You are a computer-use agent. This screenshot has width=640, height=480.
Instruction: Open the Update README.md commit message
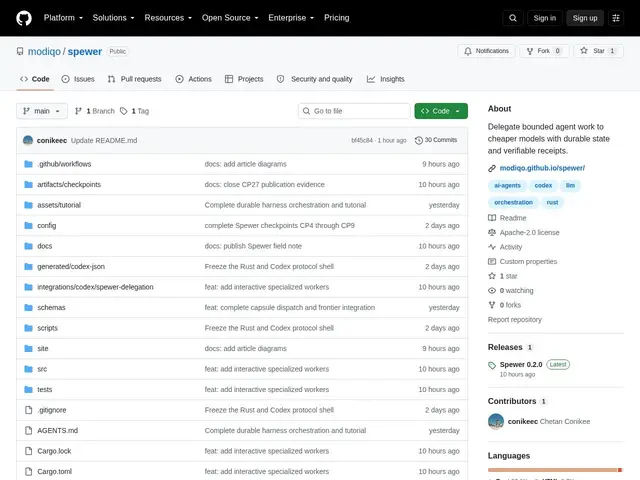click(104, 140)
